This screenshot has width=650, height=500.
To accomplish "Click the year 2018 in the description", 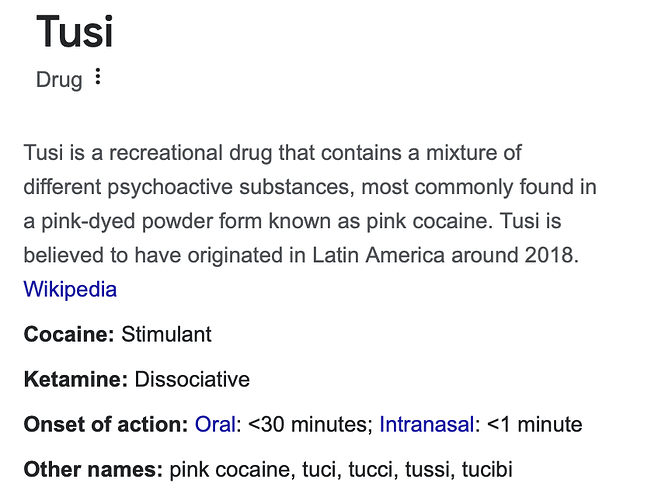I will tap(549, 255).
